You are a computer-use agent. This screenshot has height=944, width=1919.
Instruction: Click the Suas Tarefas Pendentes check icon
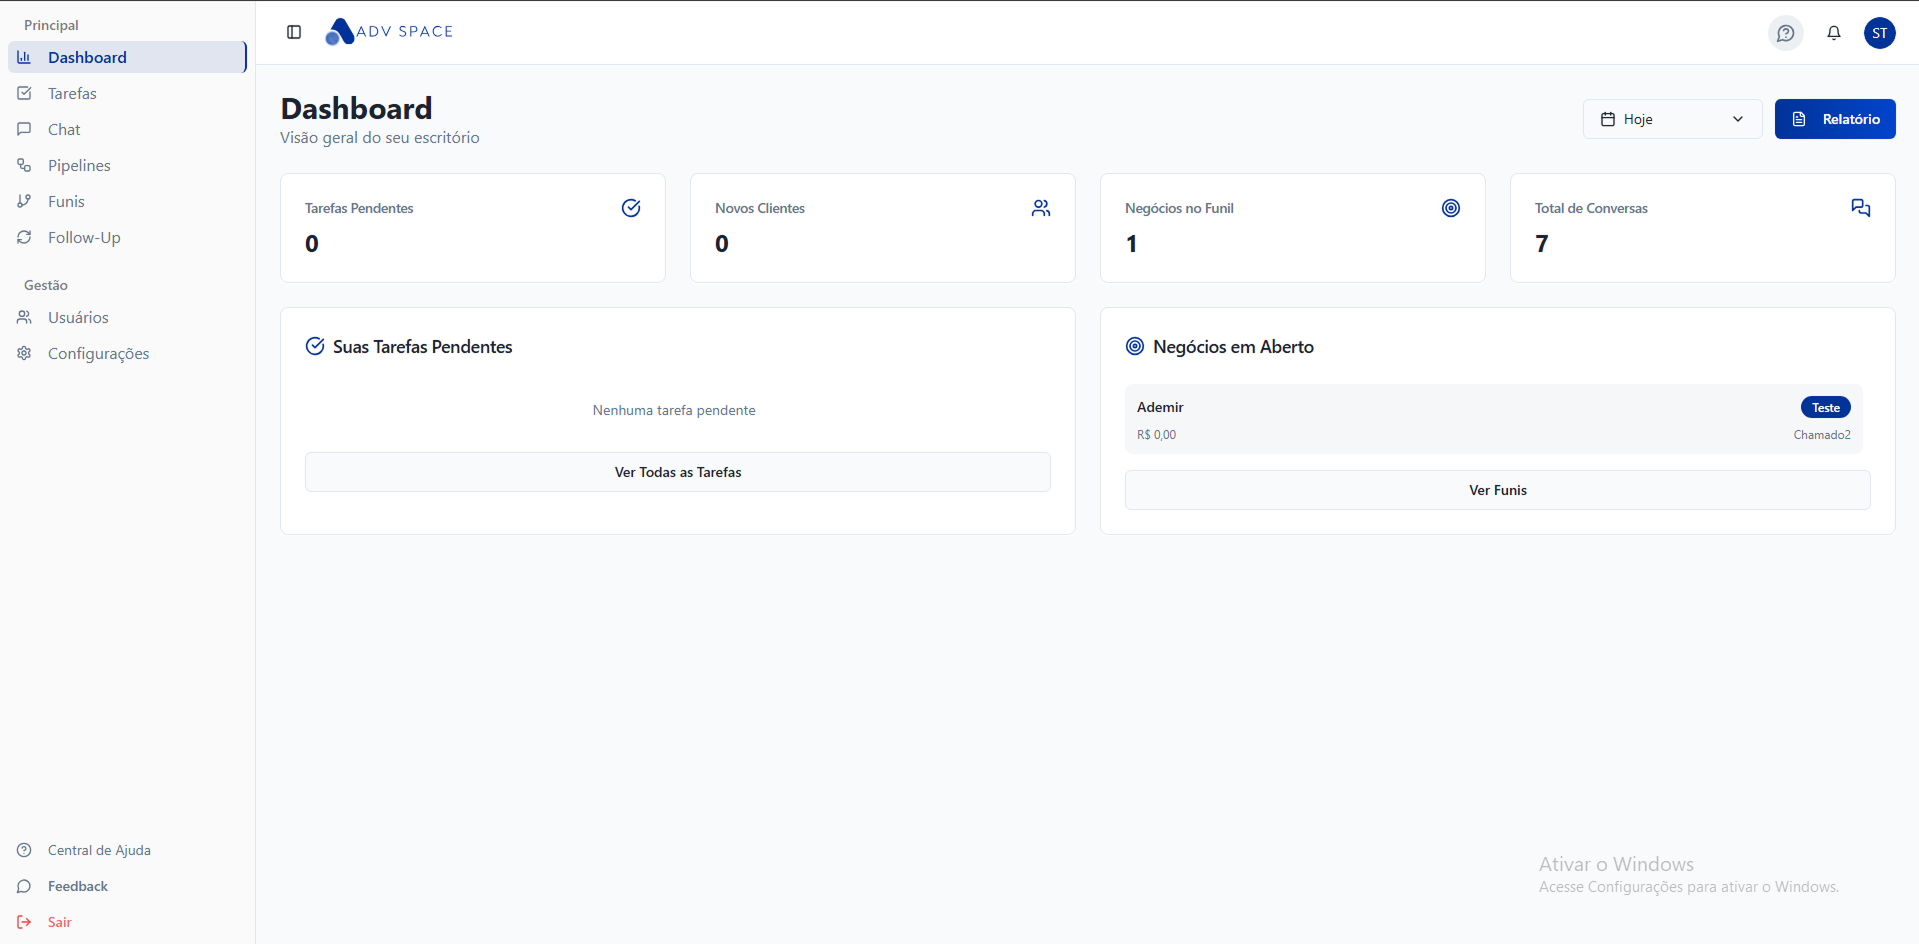coord(315,346)
